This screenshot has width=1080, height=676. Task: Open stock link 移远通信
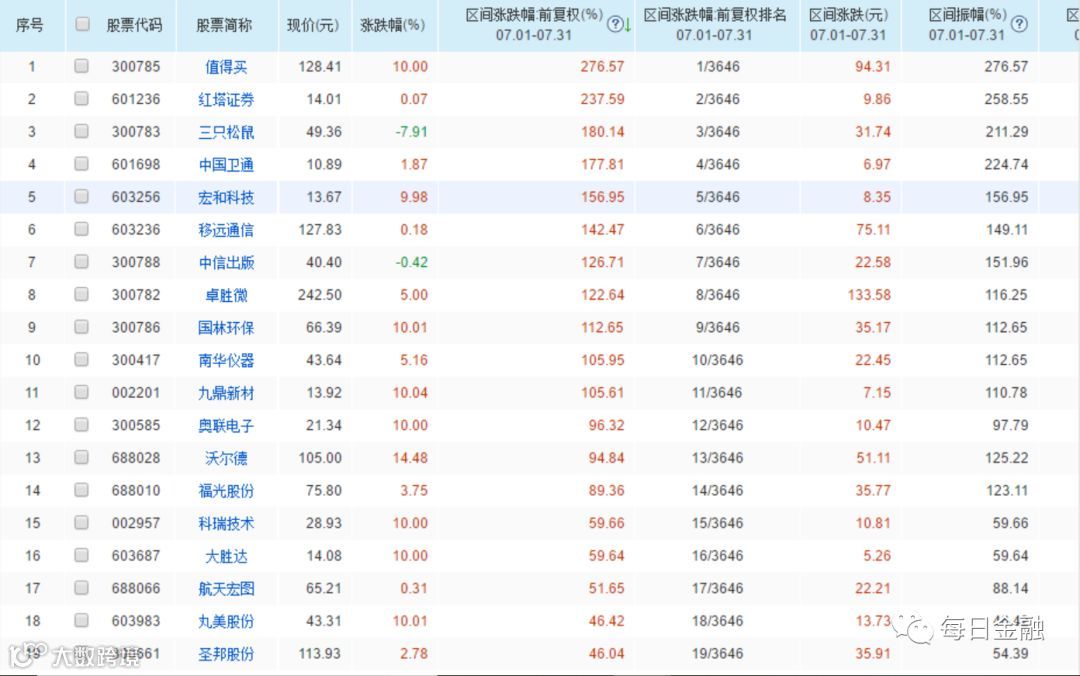[226, 229]
